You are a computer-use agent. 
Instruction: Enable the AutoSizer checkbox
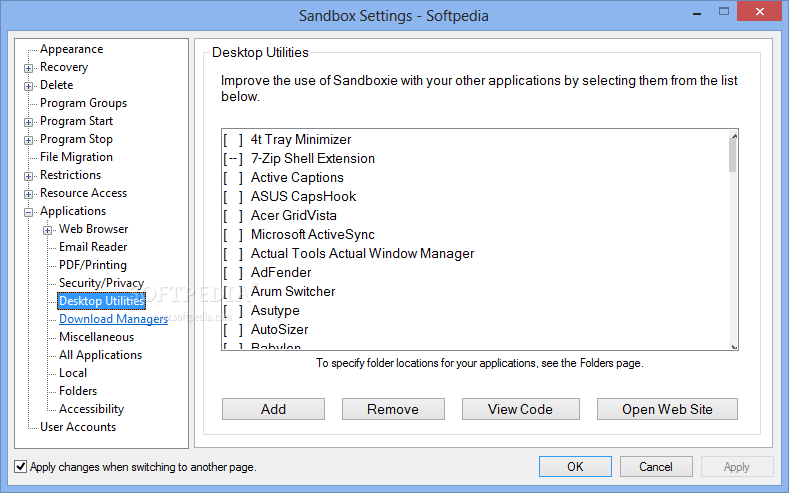point(233,330)
